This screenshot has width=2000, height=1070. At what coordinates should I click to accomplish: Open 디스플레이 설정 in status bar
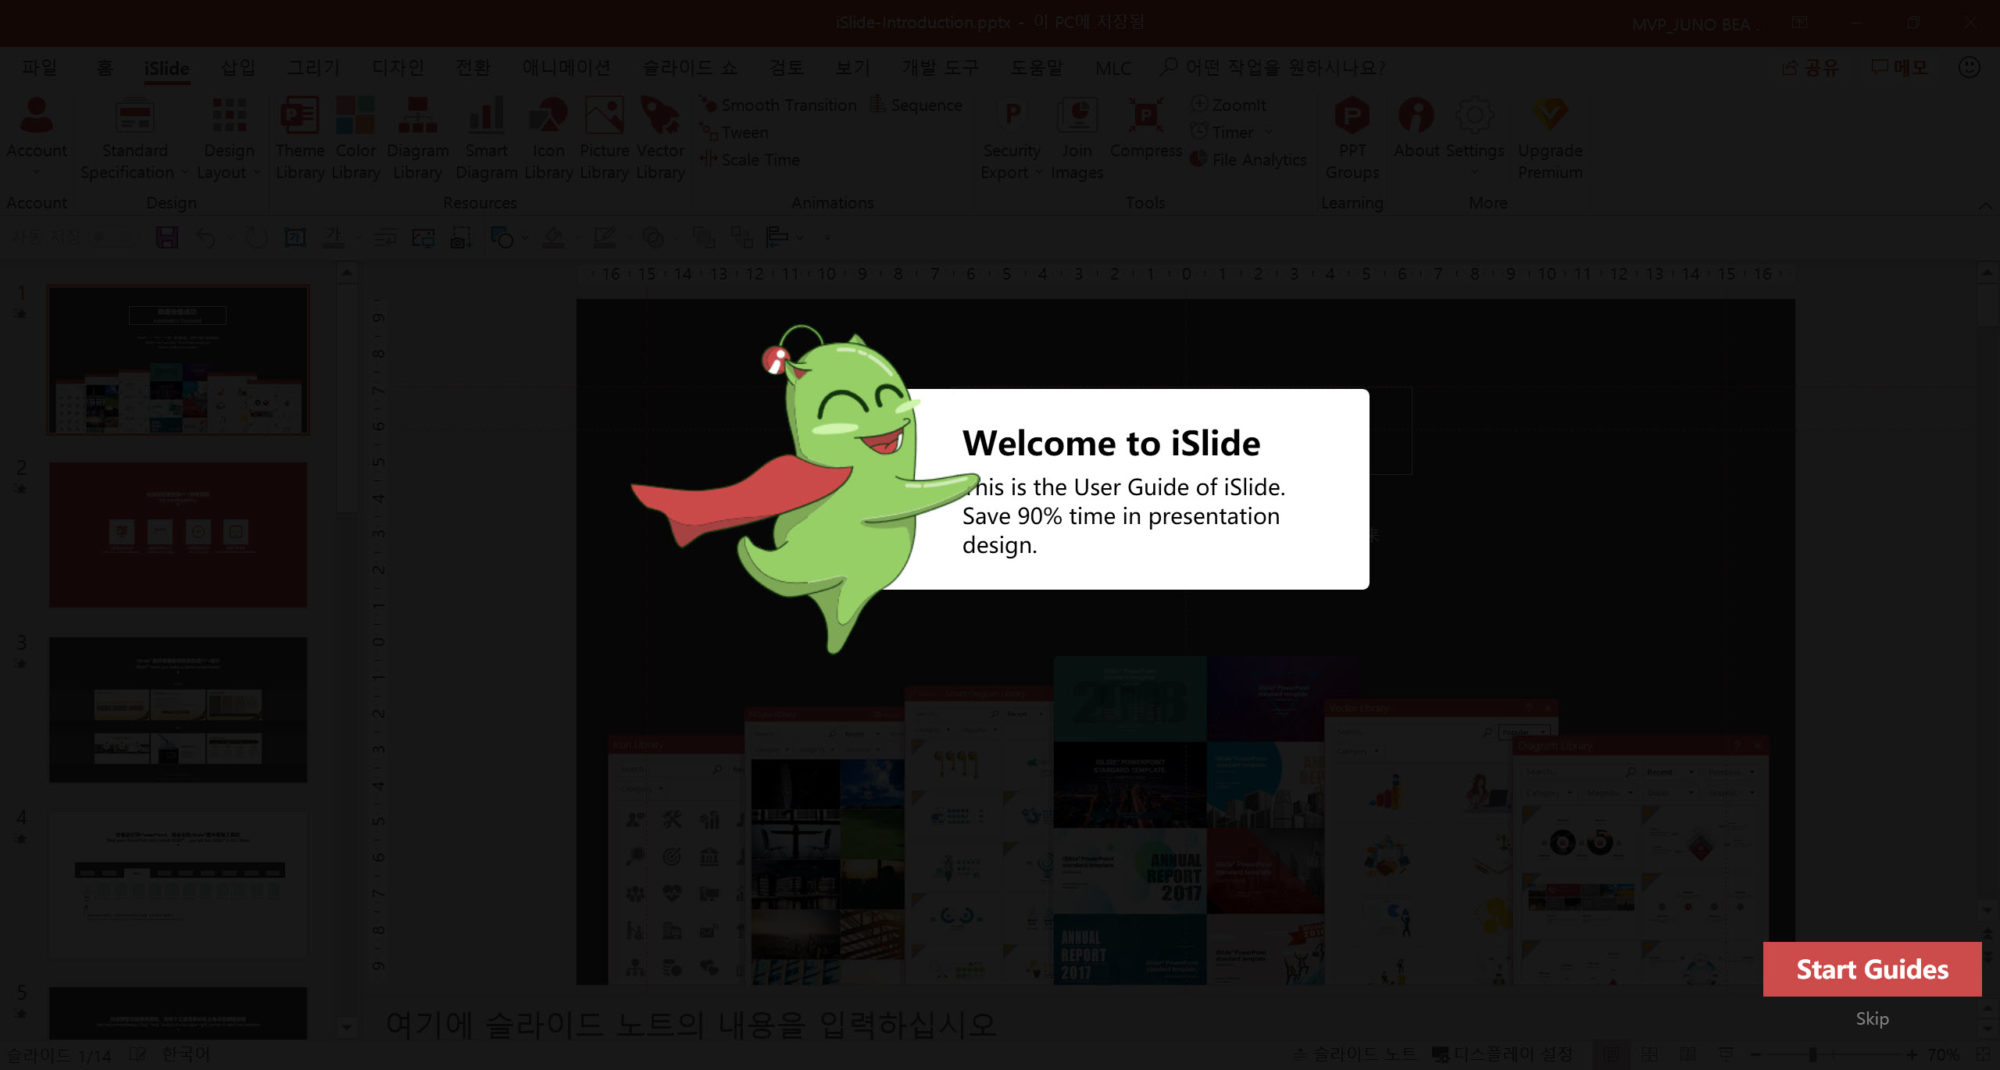(1502, 1054)
